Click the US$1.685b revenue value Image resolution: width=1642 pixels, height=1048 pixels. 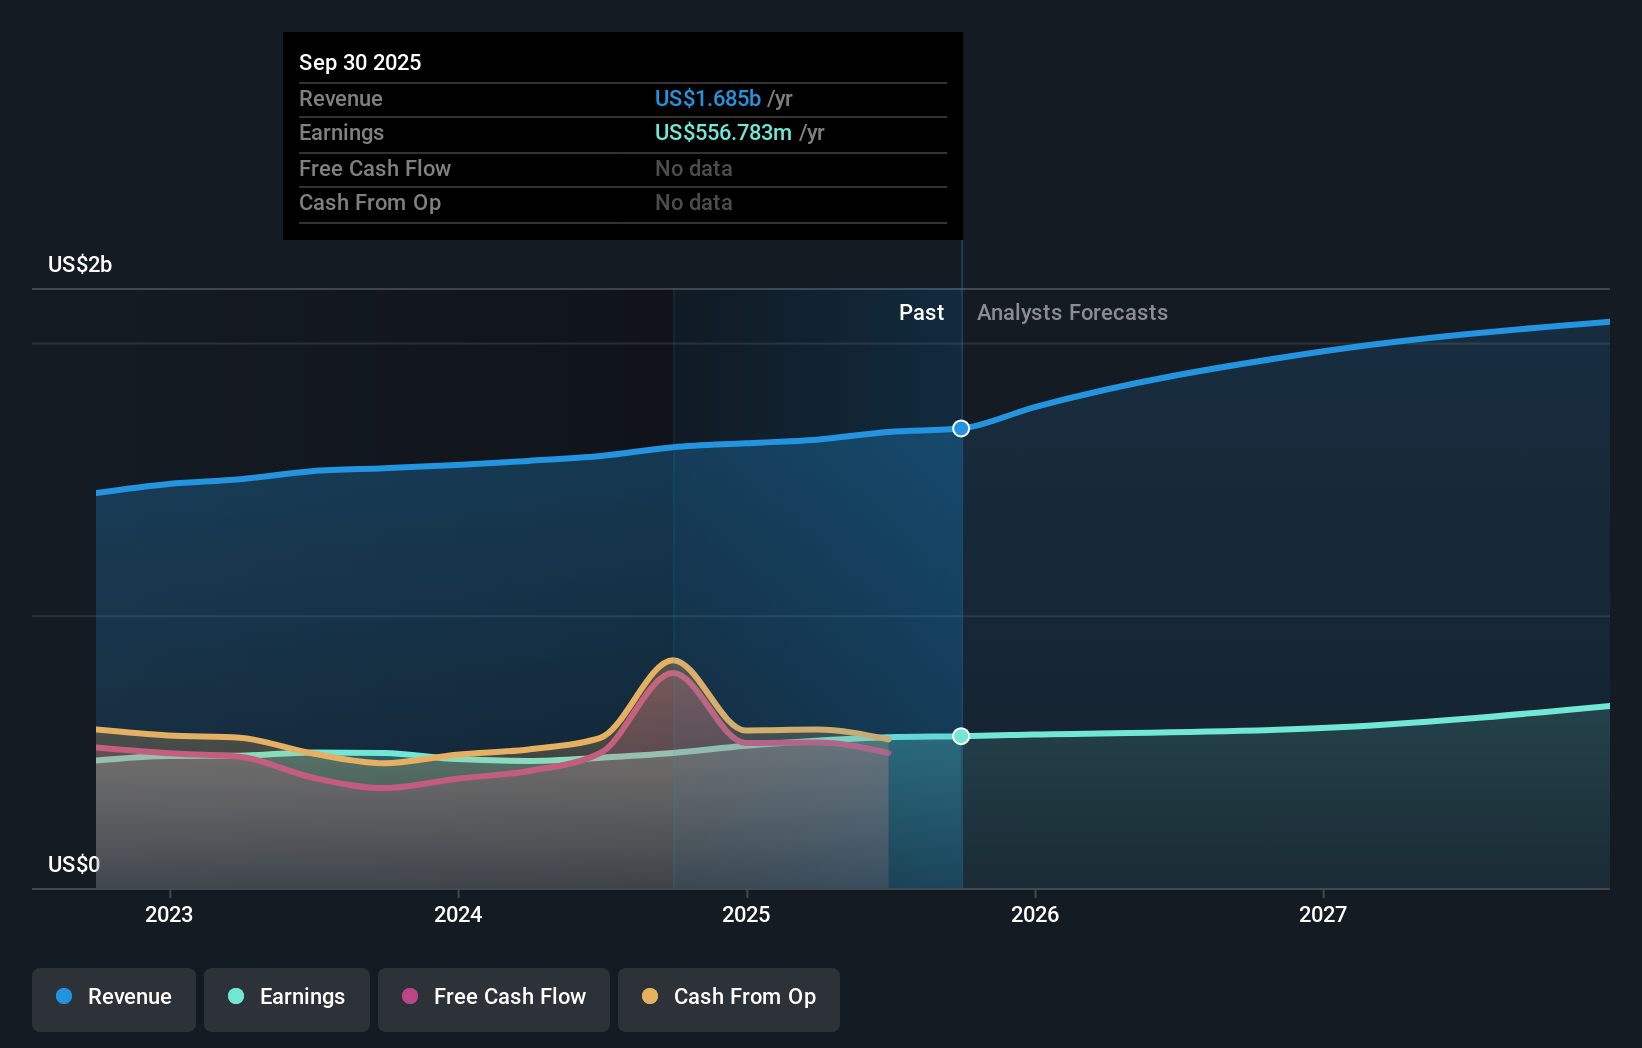[708, 98]
